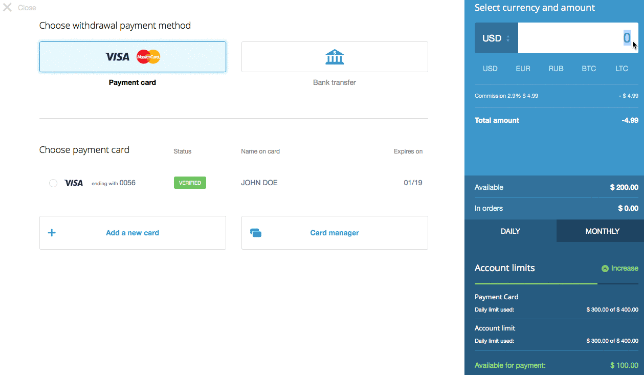This screenshot has width=644, height=375.
Task: Click the amount input field
Action: (x=578, y=38)
